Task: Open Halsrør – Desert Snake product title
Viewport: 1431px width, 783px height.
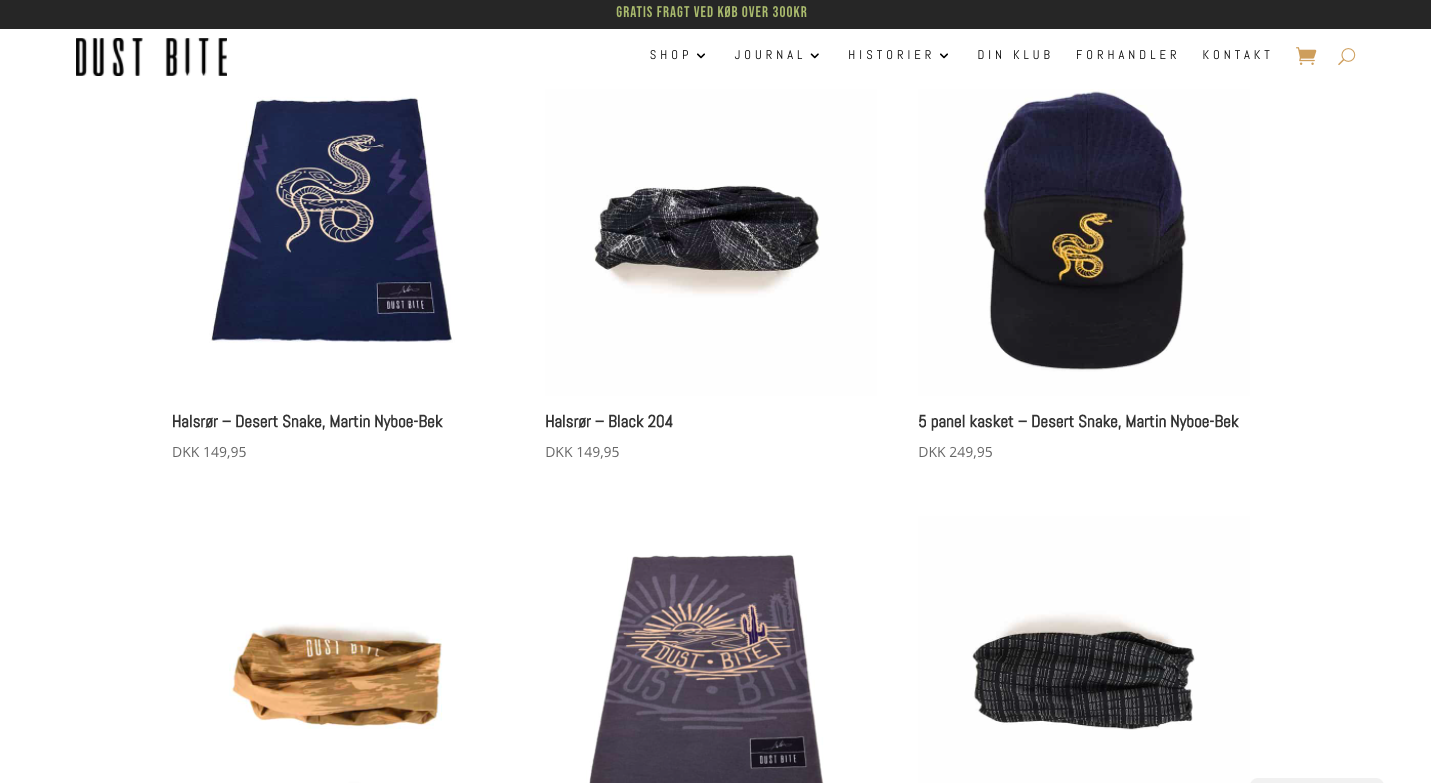Action: (x=307, y=421)
